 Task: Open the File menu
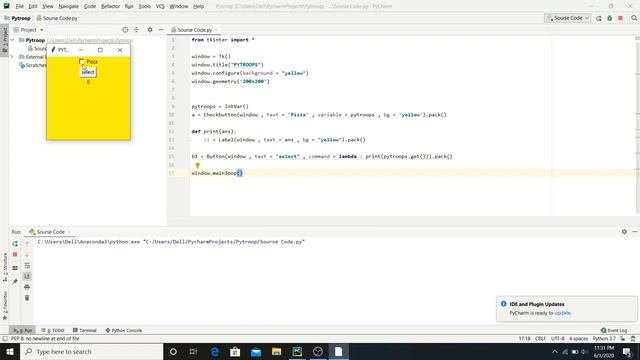point(20,7)
